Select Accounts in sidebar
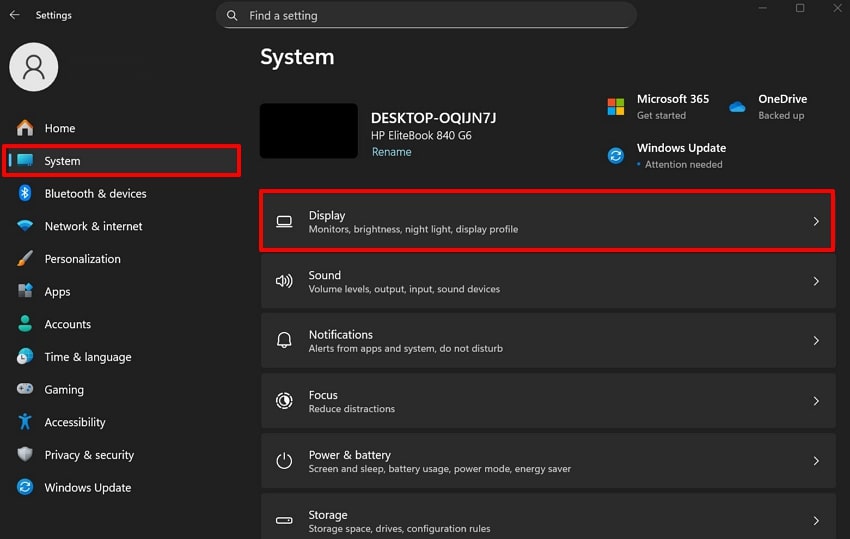Viewport: 850px width, 539px height. pyautogui.click(x=122, y=324)
